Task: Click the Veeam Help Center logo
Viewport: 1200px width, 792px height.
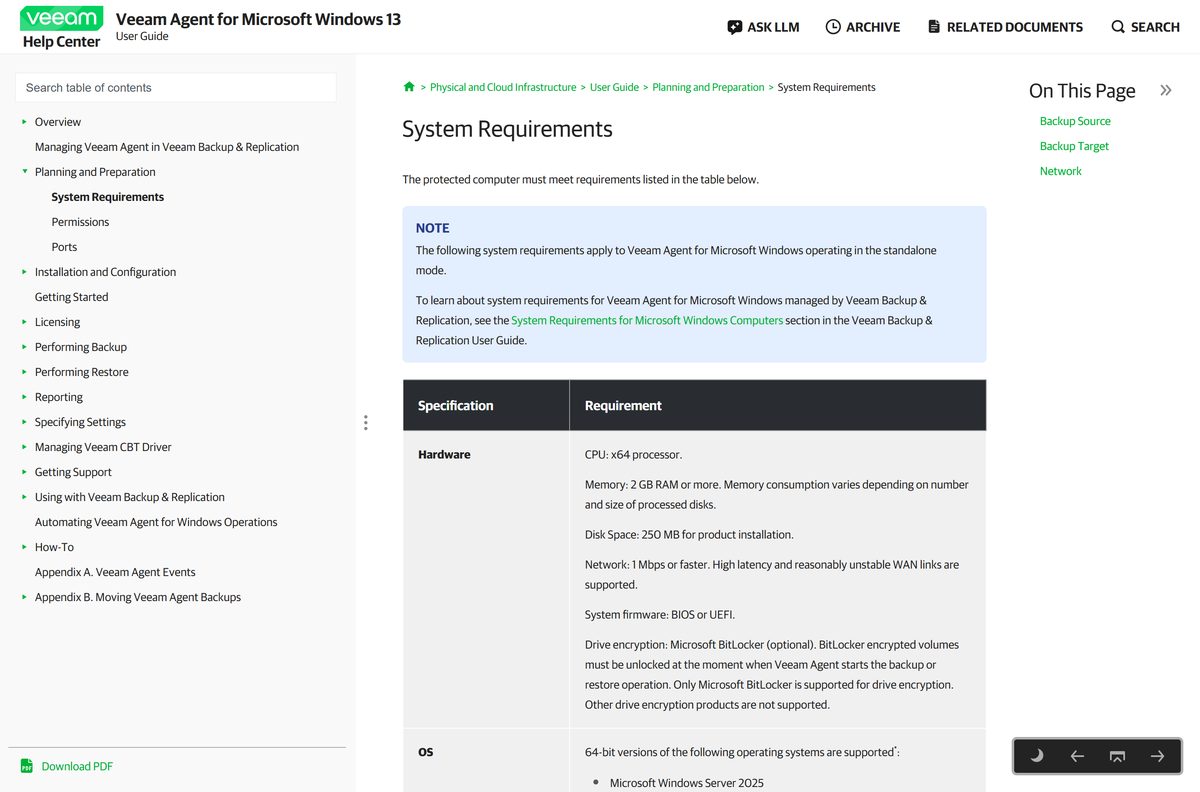Action: [61, 27]
